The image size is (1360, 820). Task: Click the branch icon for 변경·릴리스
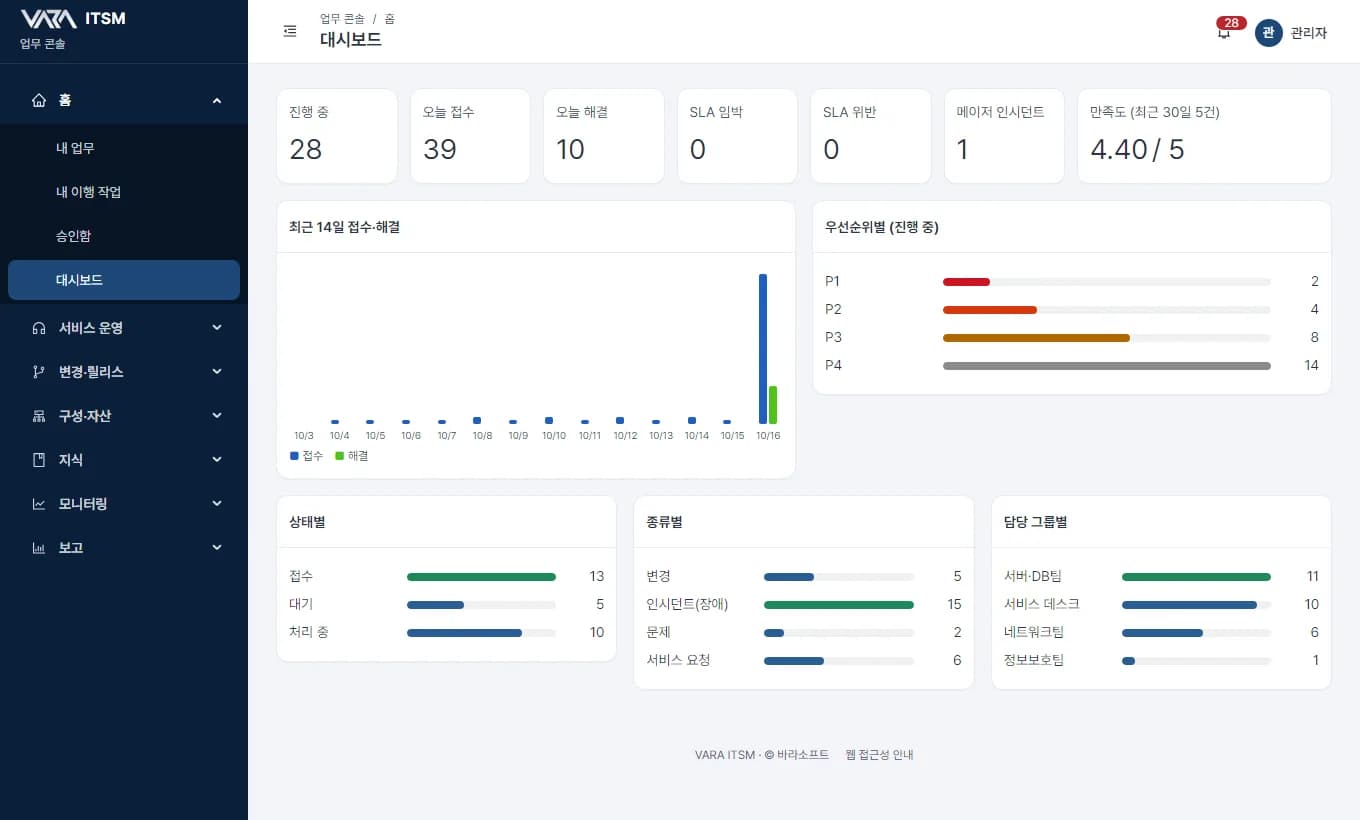coord(39,372)
